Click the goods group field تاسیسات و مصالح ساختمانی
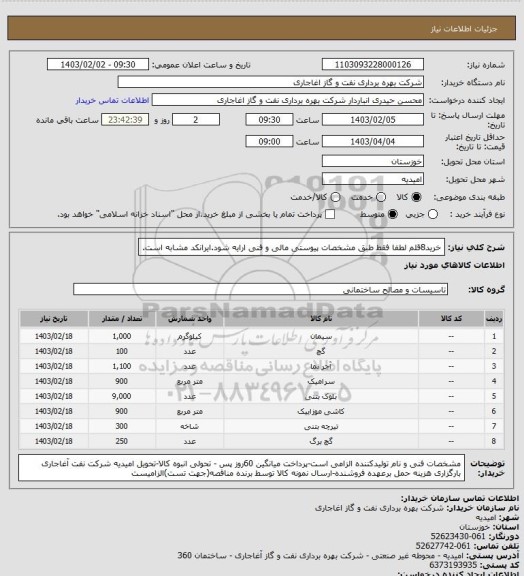524x576 pixels. (260, 289)
